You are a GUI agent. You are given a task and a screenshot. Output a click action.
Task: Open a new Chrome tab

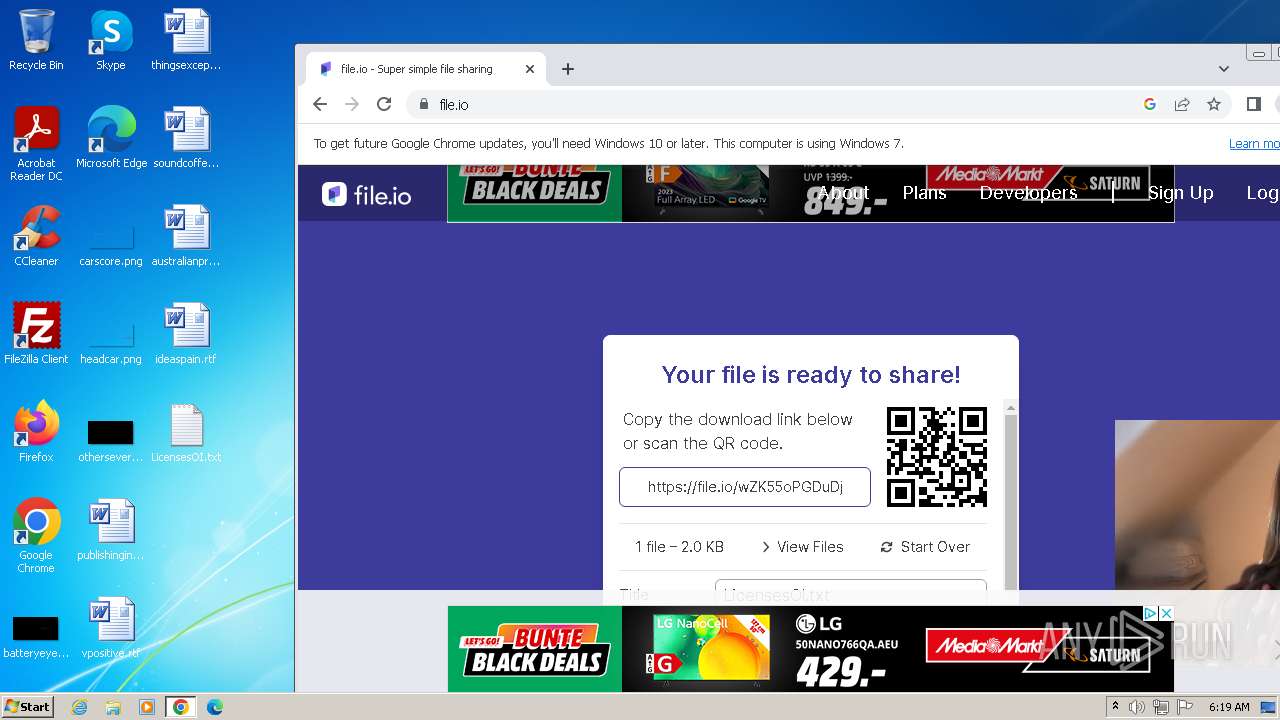(568, 69)
